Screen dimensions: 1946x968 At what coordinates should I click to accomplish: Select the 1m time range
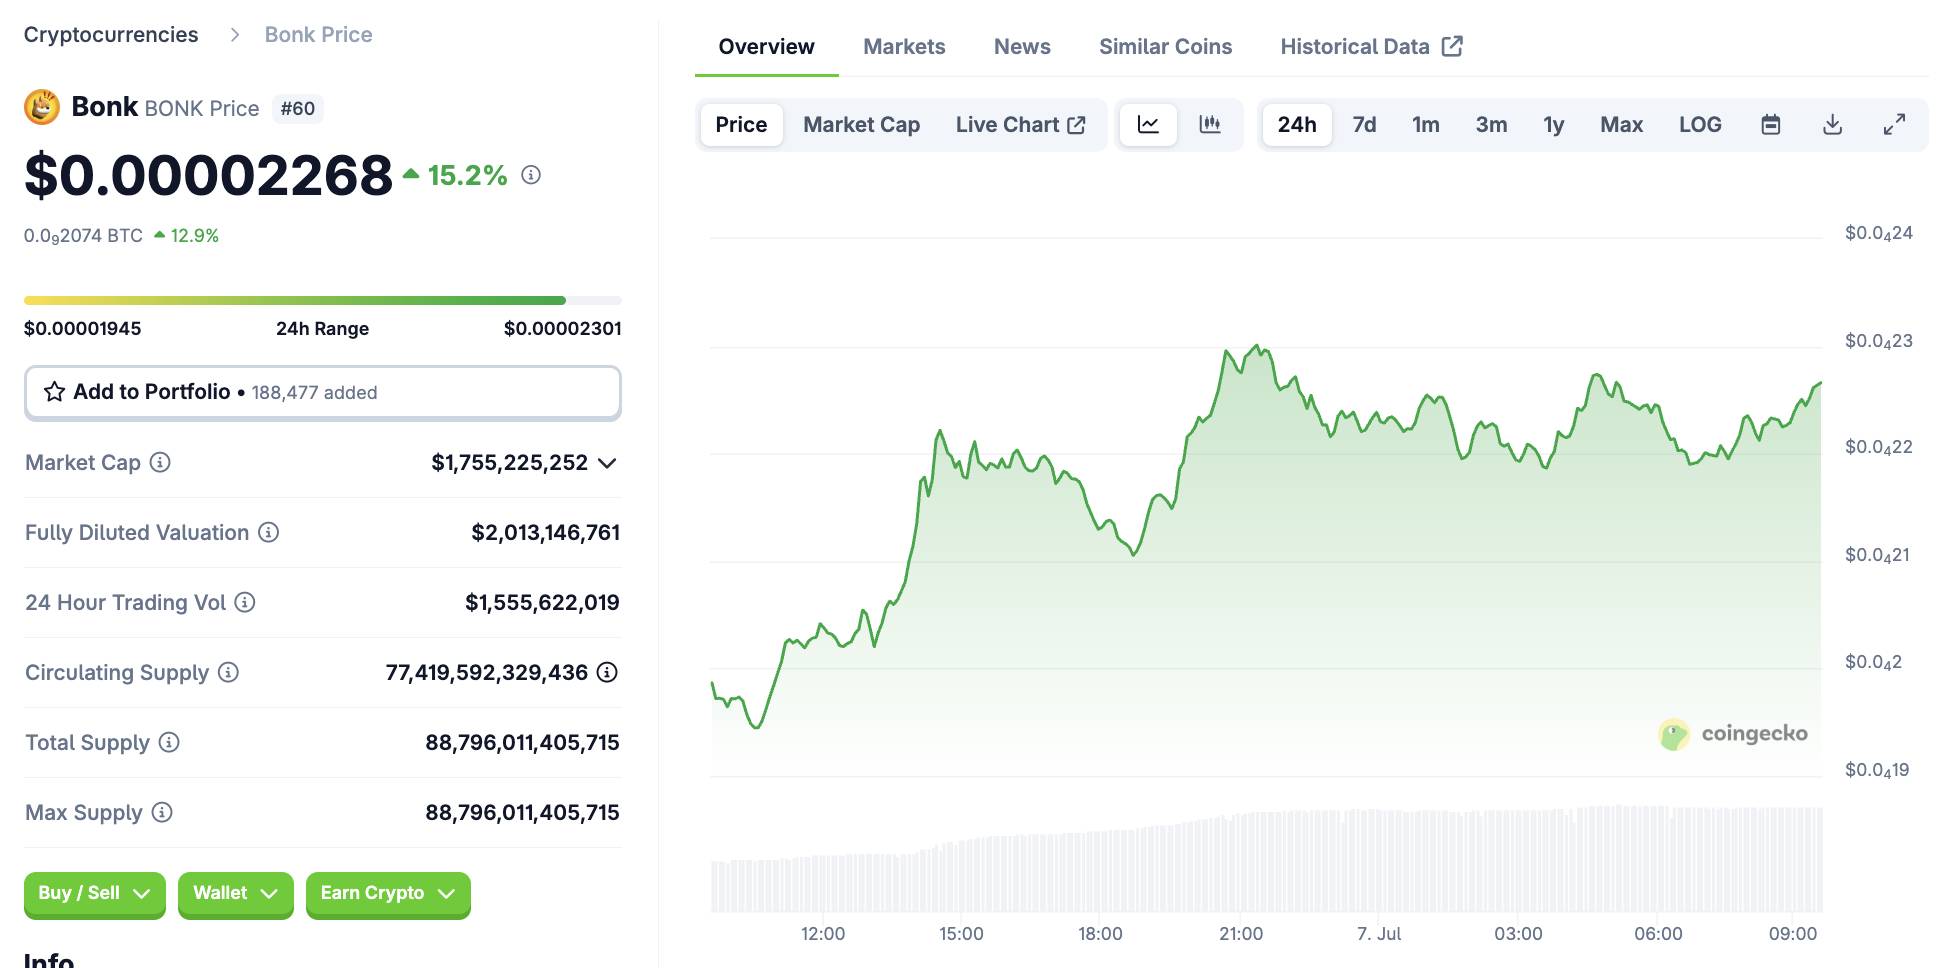tap(1426, 125)
